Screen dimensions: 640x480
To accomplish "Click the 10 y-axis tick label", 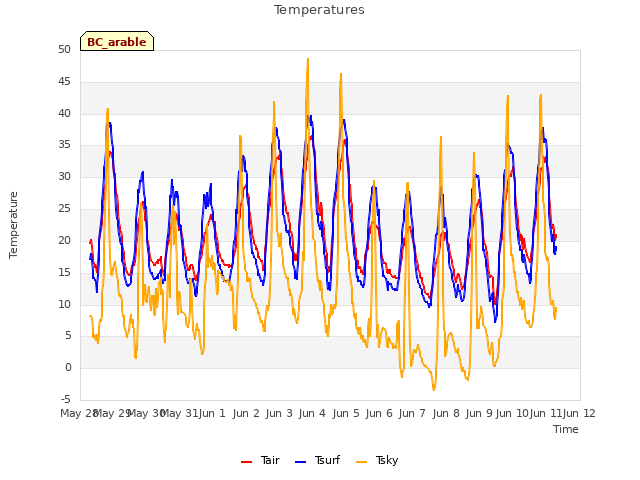I will pos(64,304).
